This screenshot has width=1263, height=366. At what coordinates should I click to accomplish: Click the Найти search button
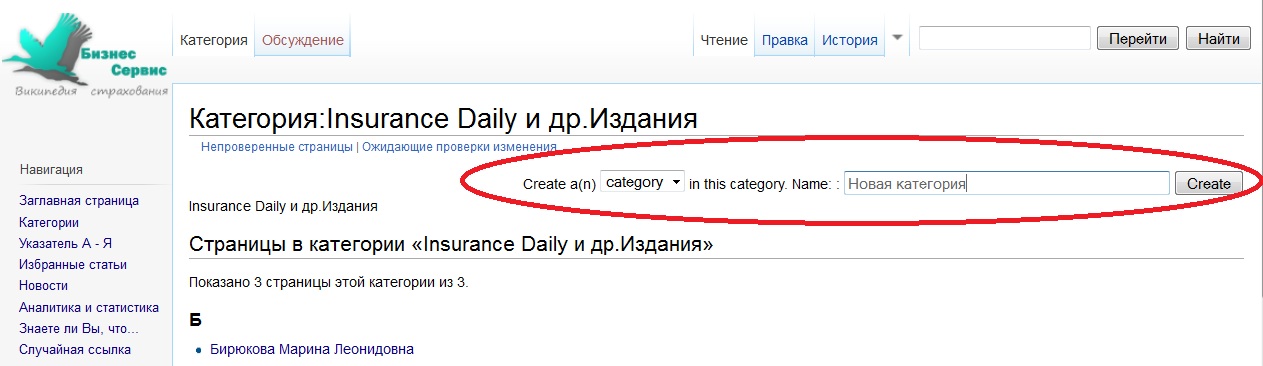1218,38
